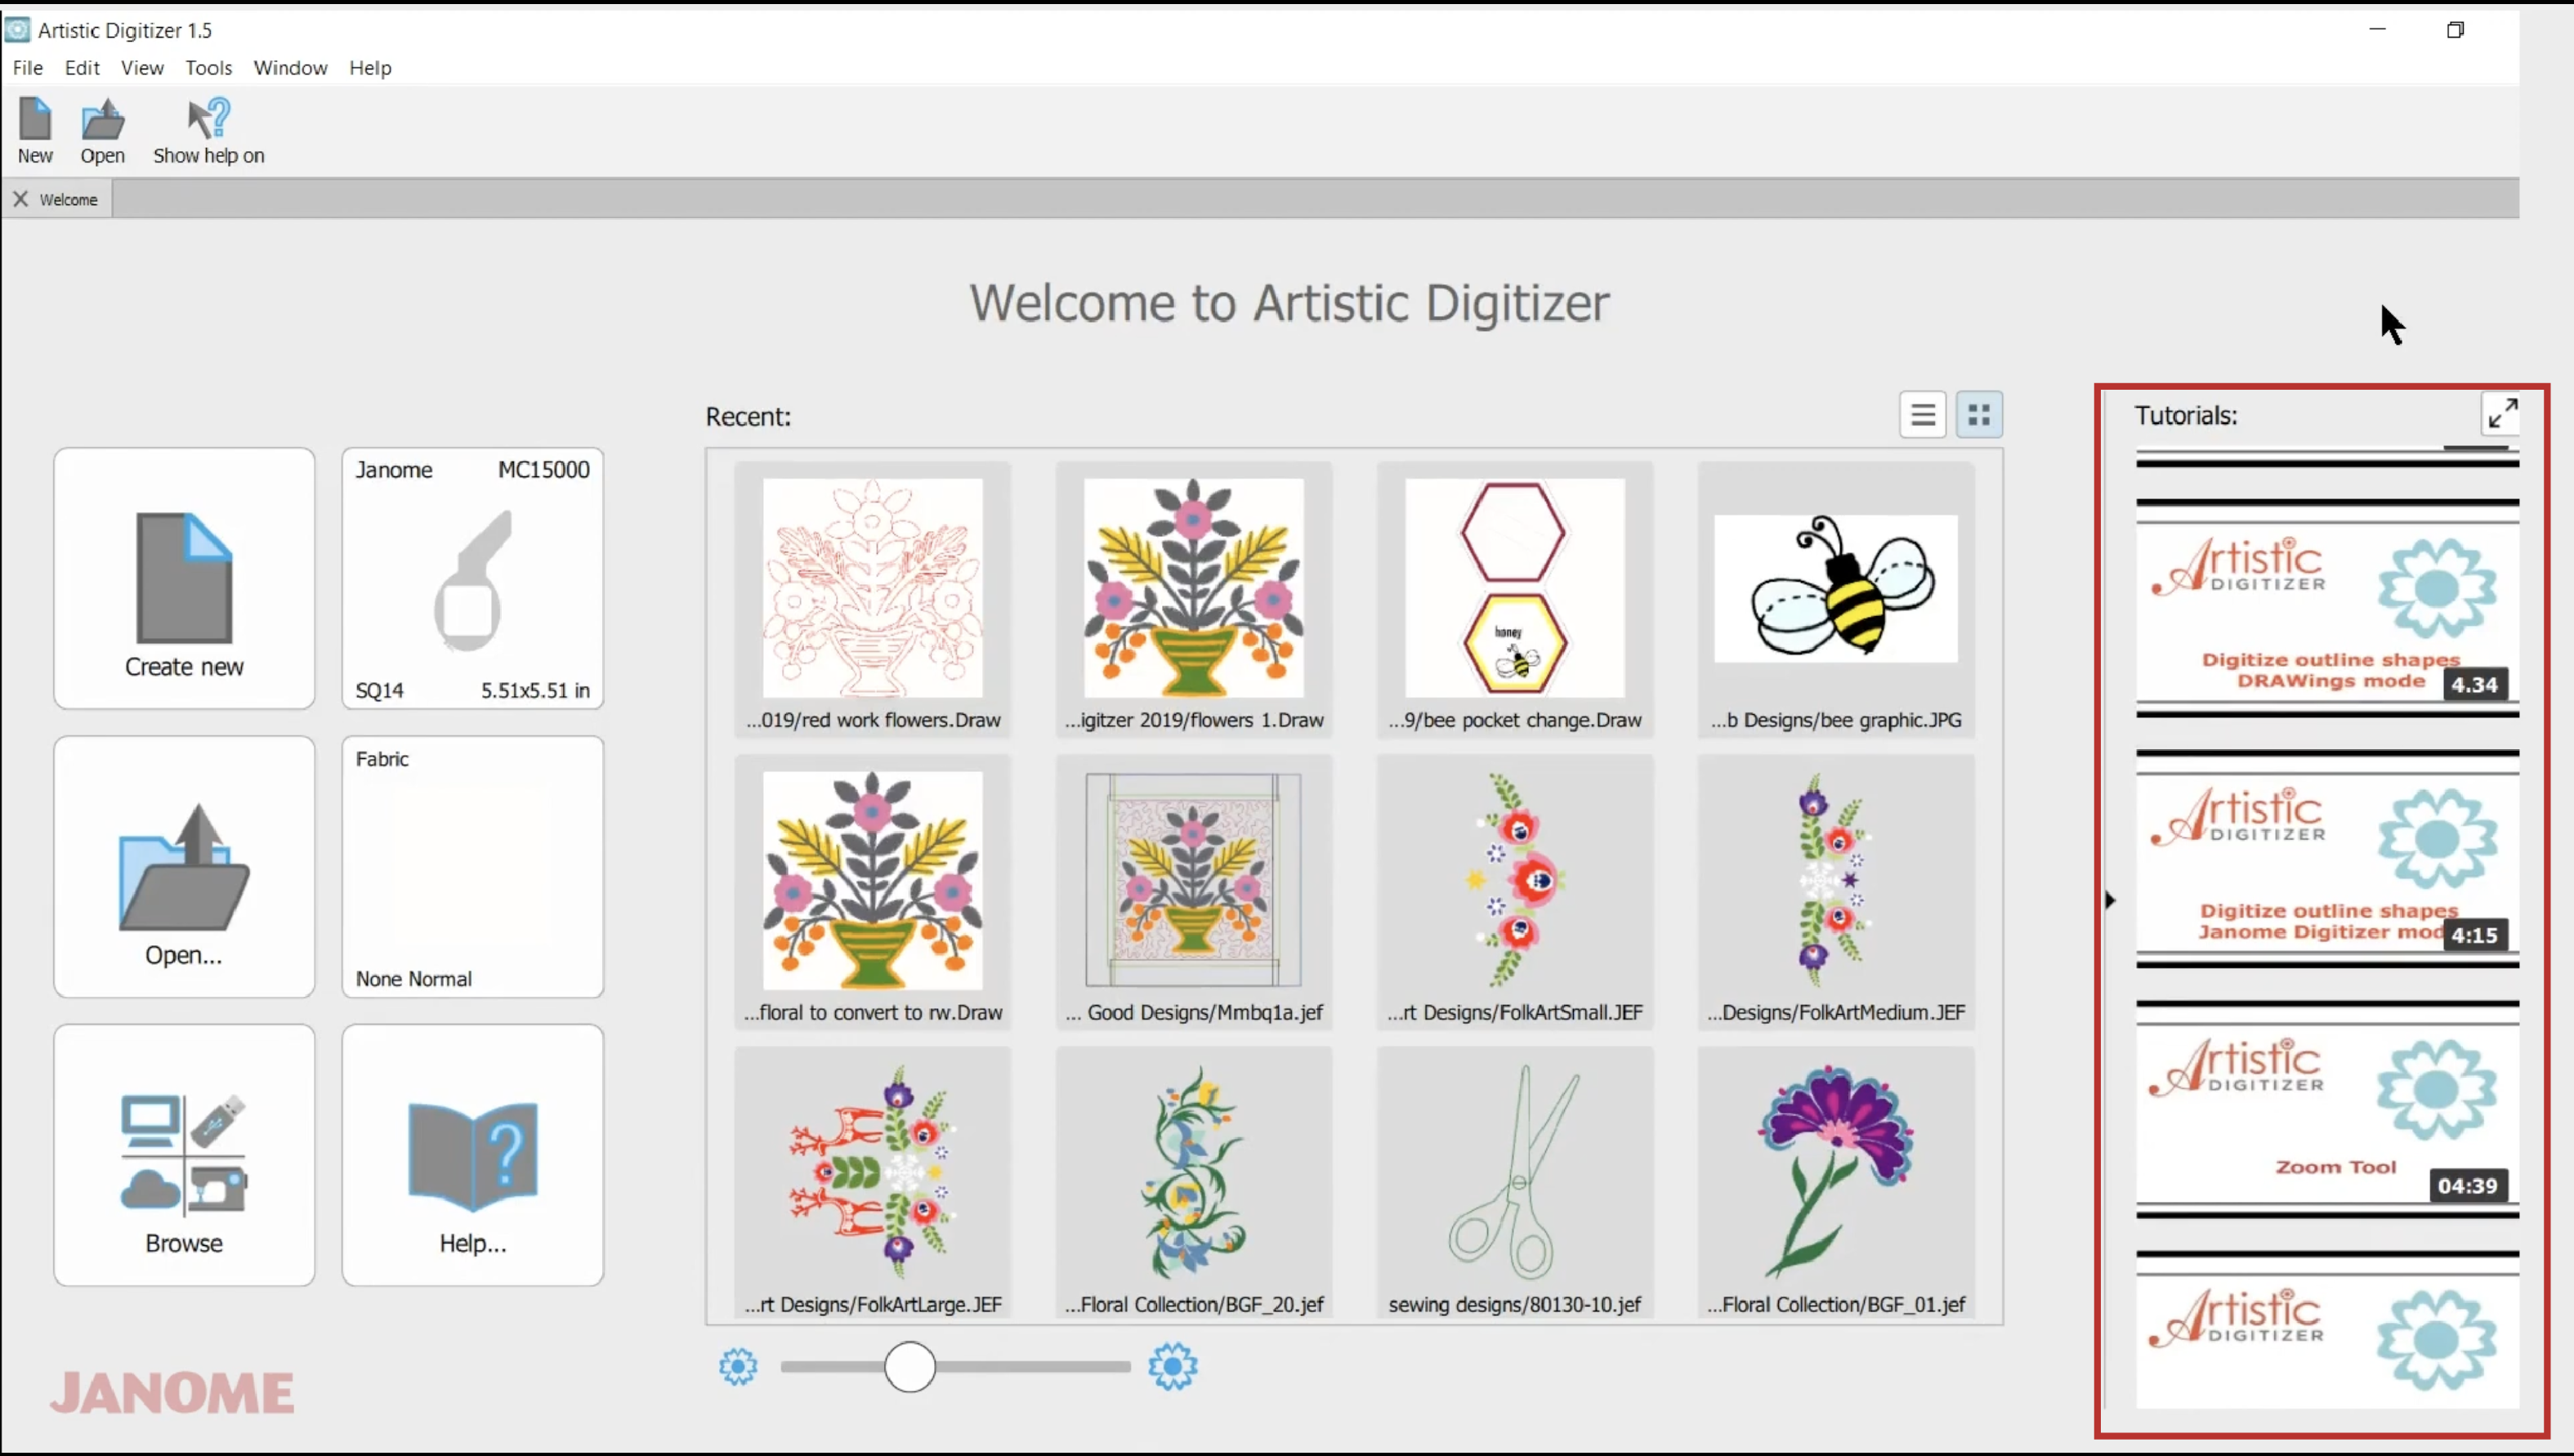Open the File menu

click(x=28, y=68)
